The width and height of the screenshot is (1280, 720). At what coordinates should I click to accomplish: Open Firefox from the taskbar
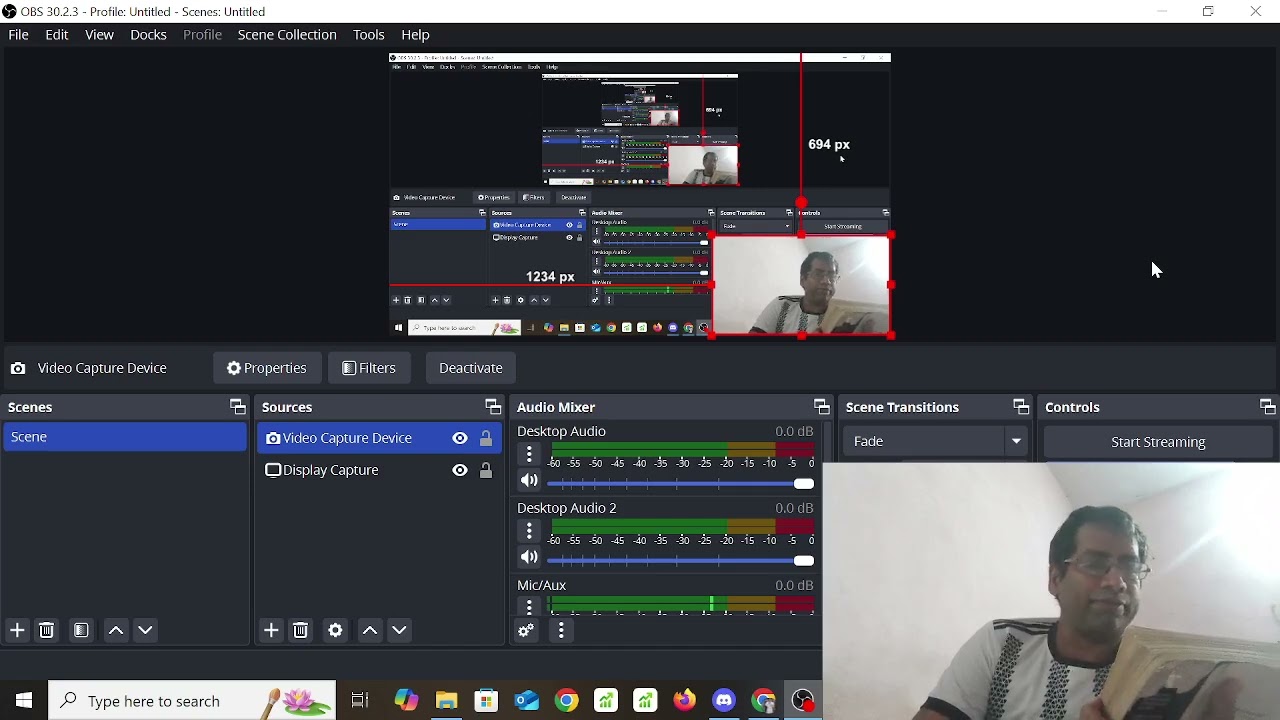point(684,701)
